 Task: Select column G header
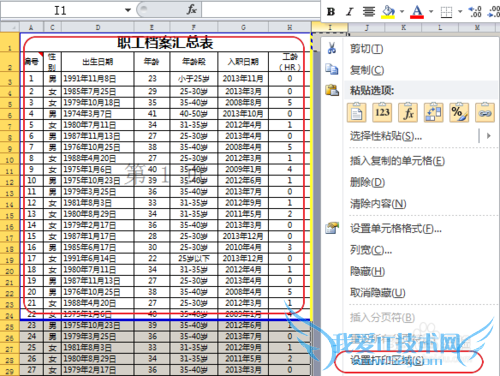click(243, 27)
